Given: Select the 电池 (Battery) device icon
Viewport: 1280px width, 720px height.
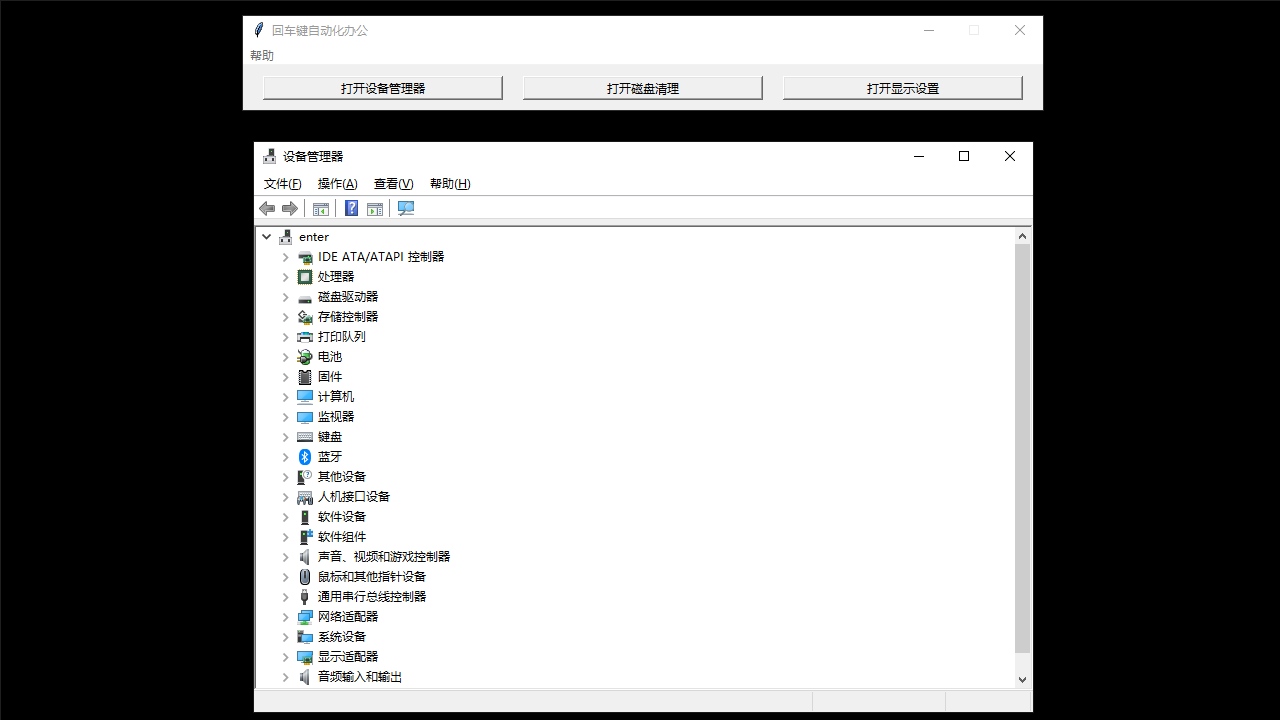Looking at the screenshot, I should (304, 356).
